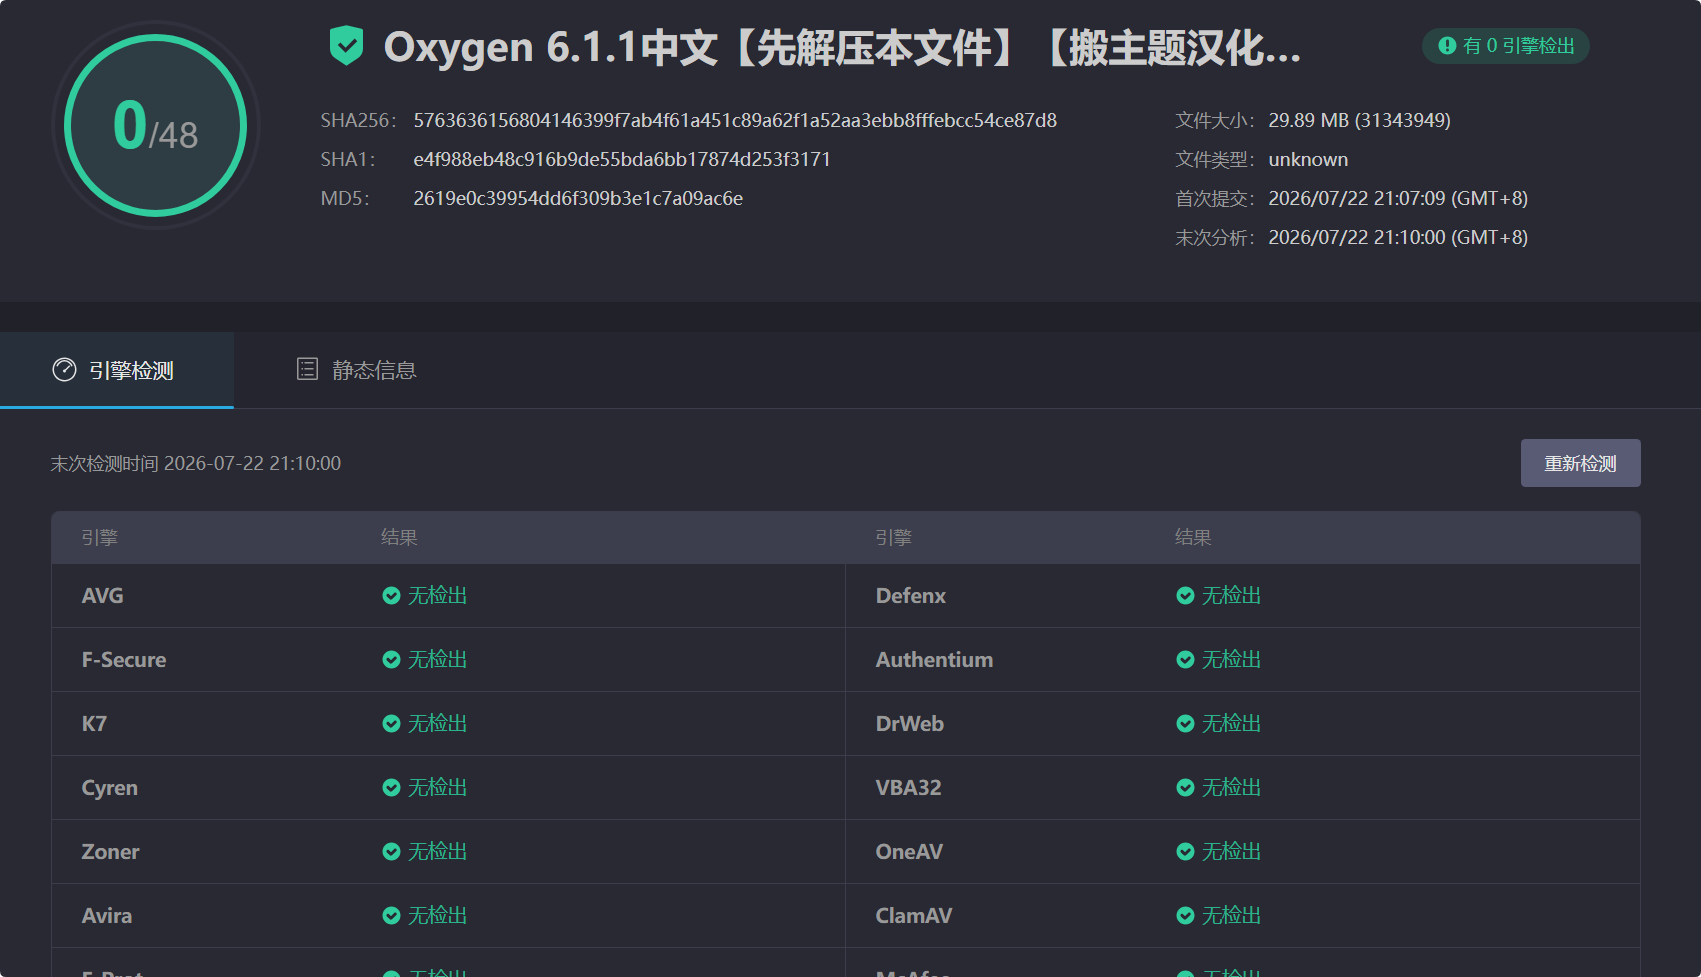Viewport: 1701px width, 977px height.
Task: Click the Authentium engine name
Action: point(934,660)
